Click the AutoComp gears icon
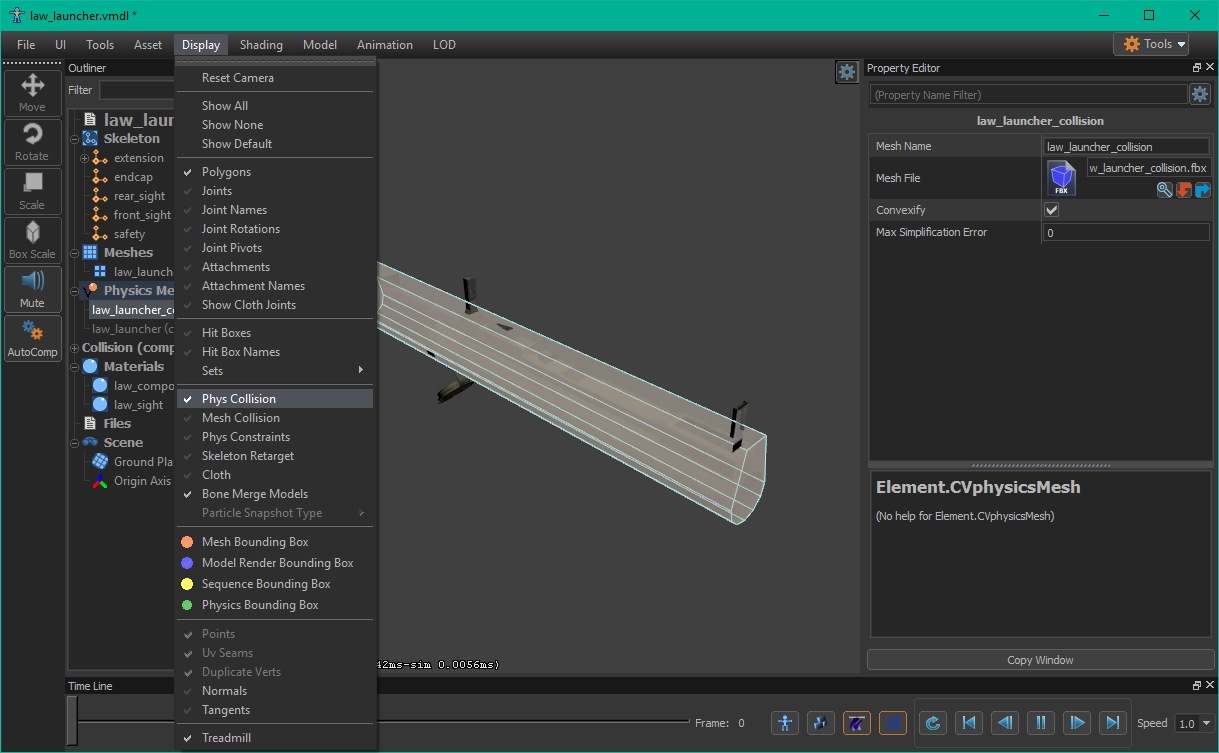This screenshot has width=1219, height=753. (32, 338)
